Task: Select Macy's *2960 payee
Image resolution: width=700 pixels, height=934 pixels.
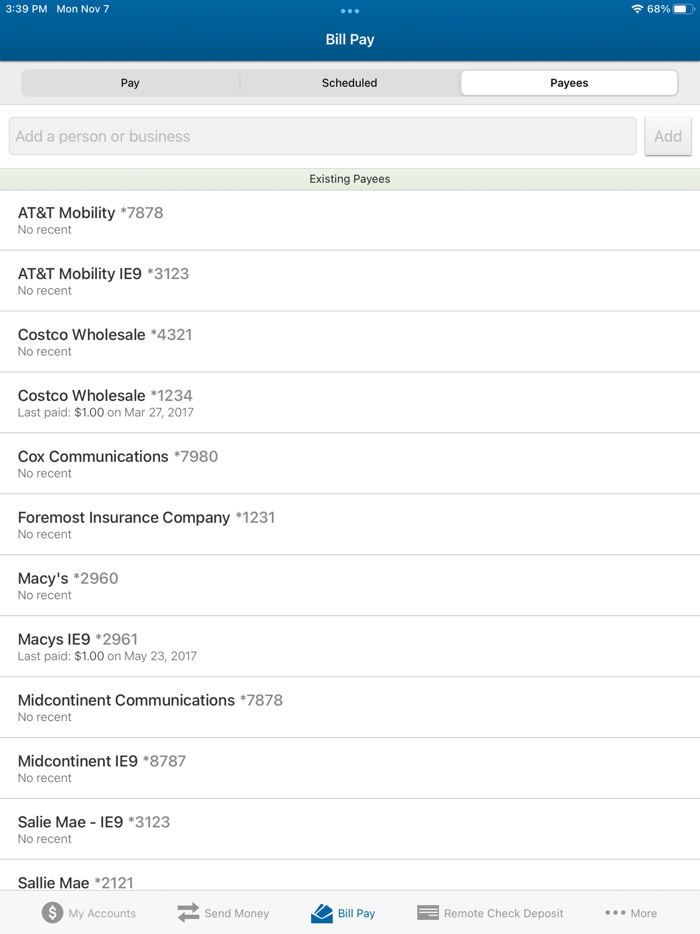Action: pyautogui.click(x=350, y=586)
